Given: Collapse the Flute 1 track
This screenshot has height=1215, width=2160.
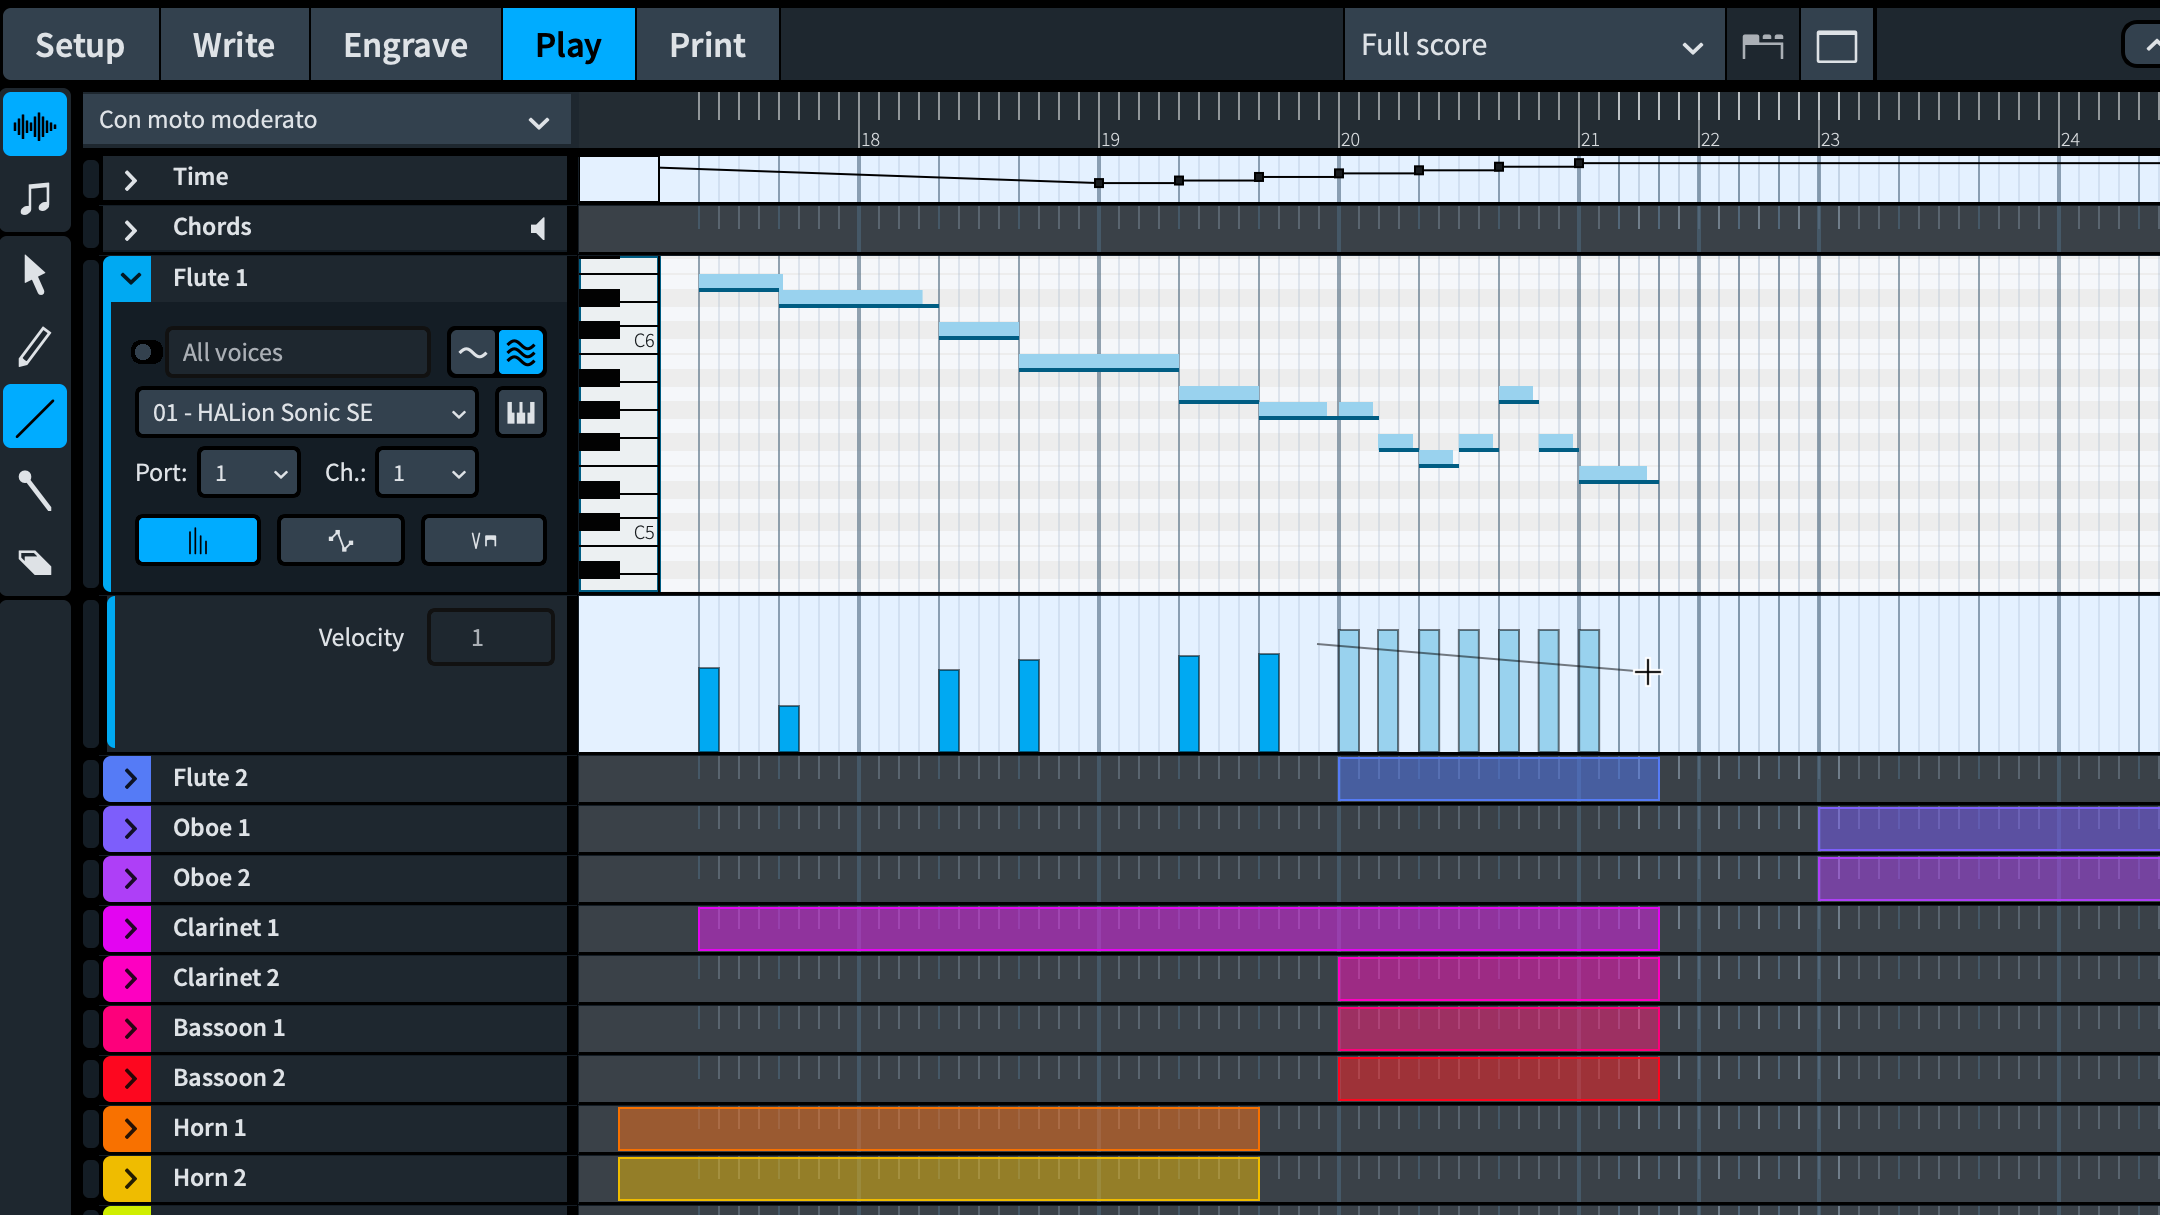Looking at the screenshot, I should 130,278.
